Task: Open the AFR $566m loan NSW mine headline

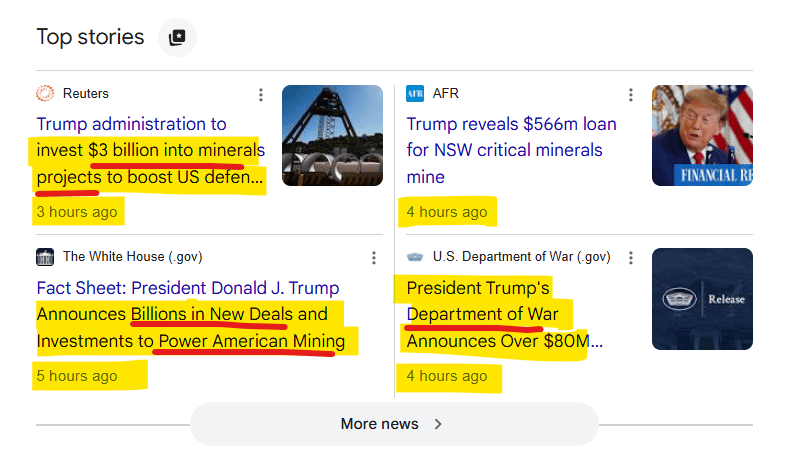Action: [x=511, y=150]
